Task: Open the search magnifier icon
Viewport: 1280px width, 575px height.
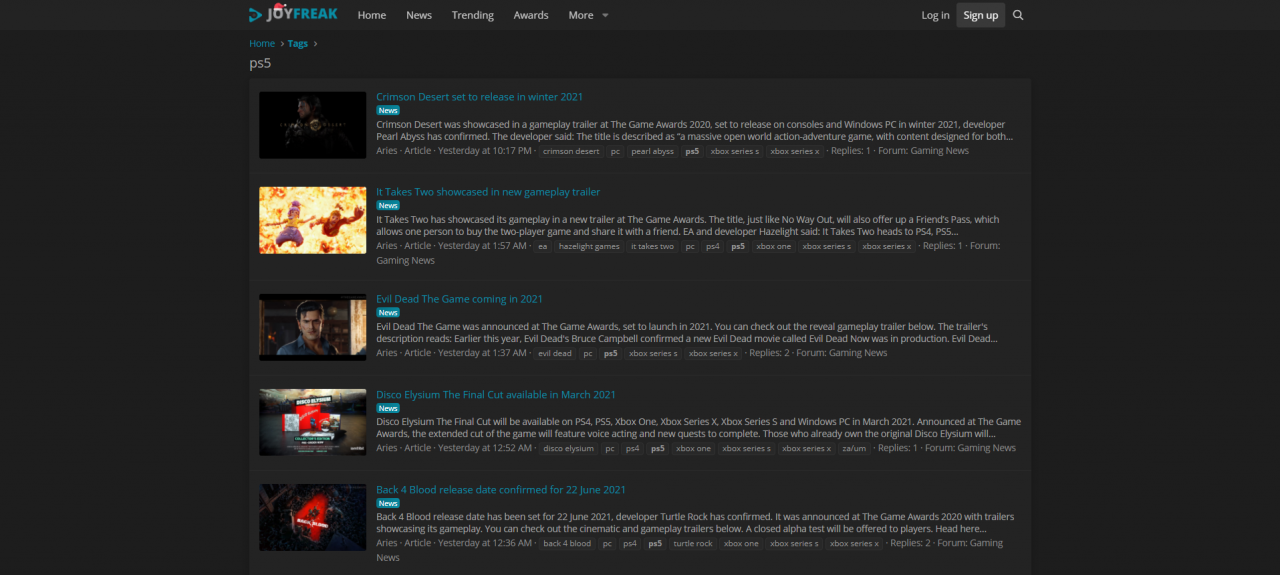Action: click(1018, 15)
